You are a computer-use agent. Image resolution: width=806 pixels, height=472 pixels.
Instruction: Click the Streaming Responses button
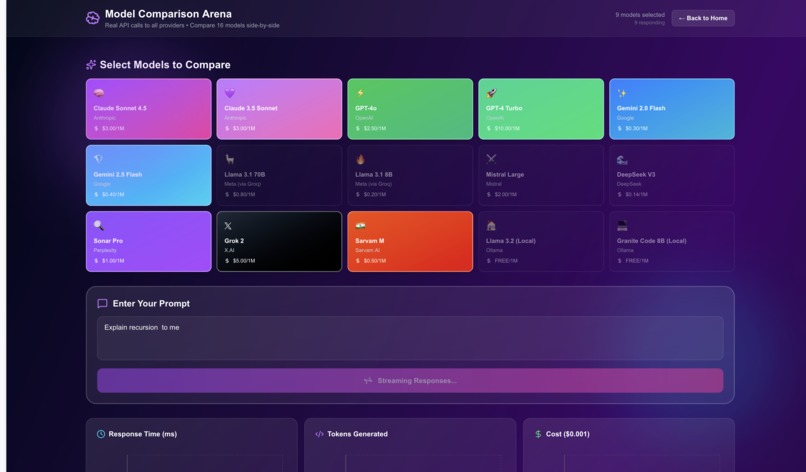click(x=410, y=381)
